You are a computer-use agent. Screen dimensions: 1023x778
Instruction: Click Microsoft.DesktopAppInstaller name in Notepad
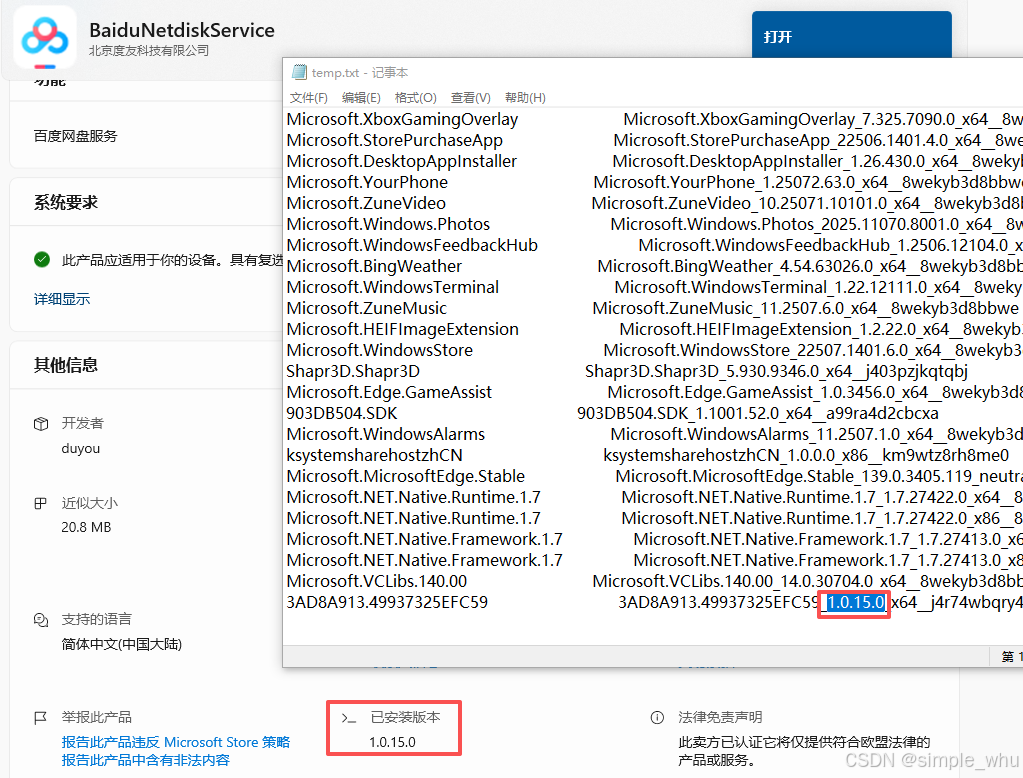click(401, 161)
